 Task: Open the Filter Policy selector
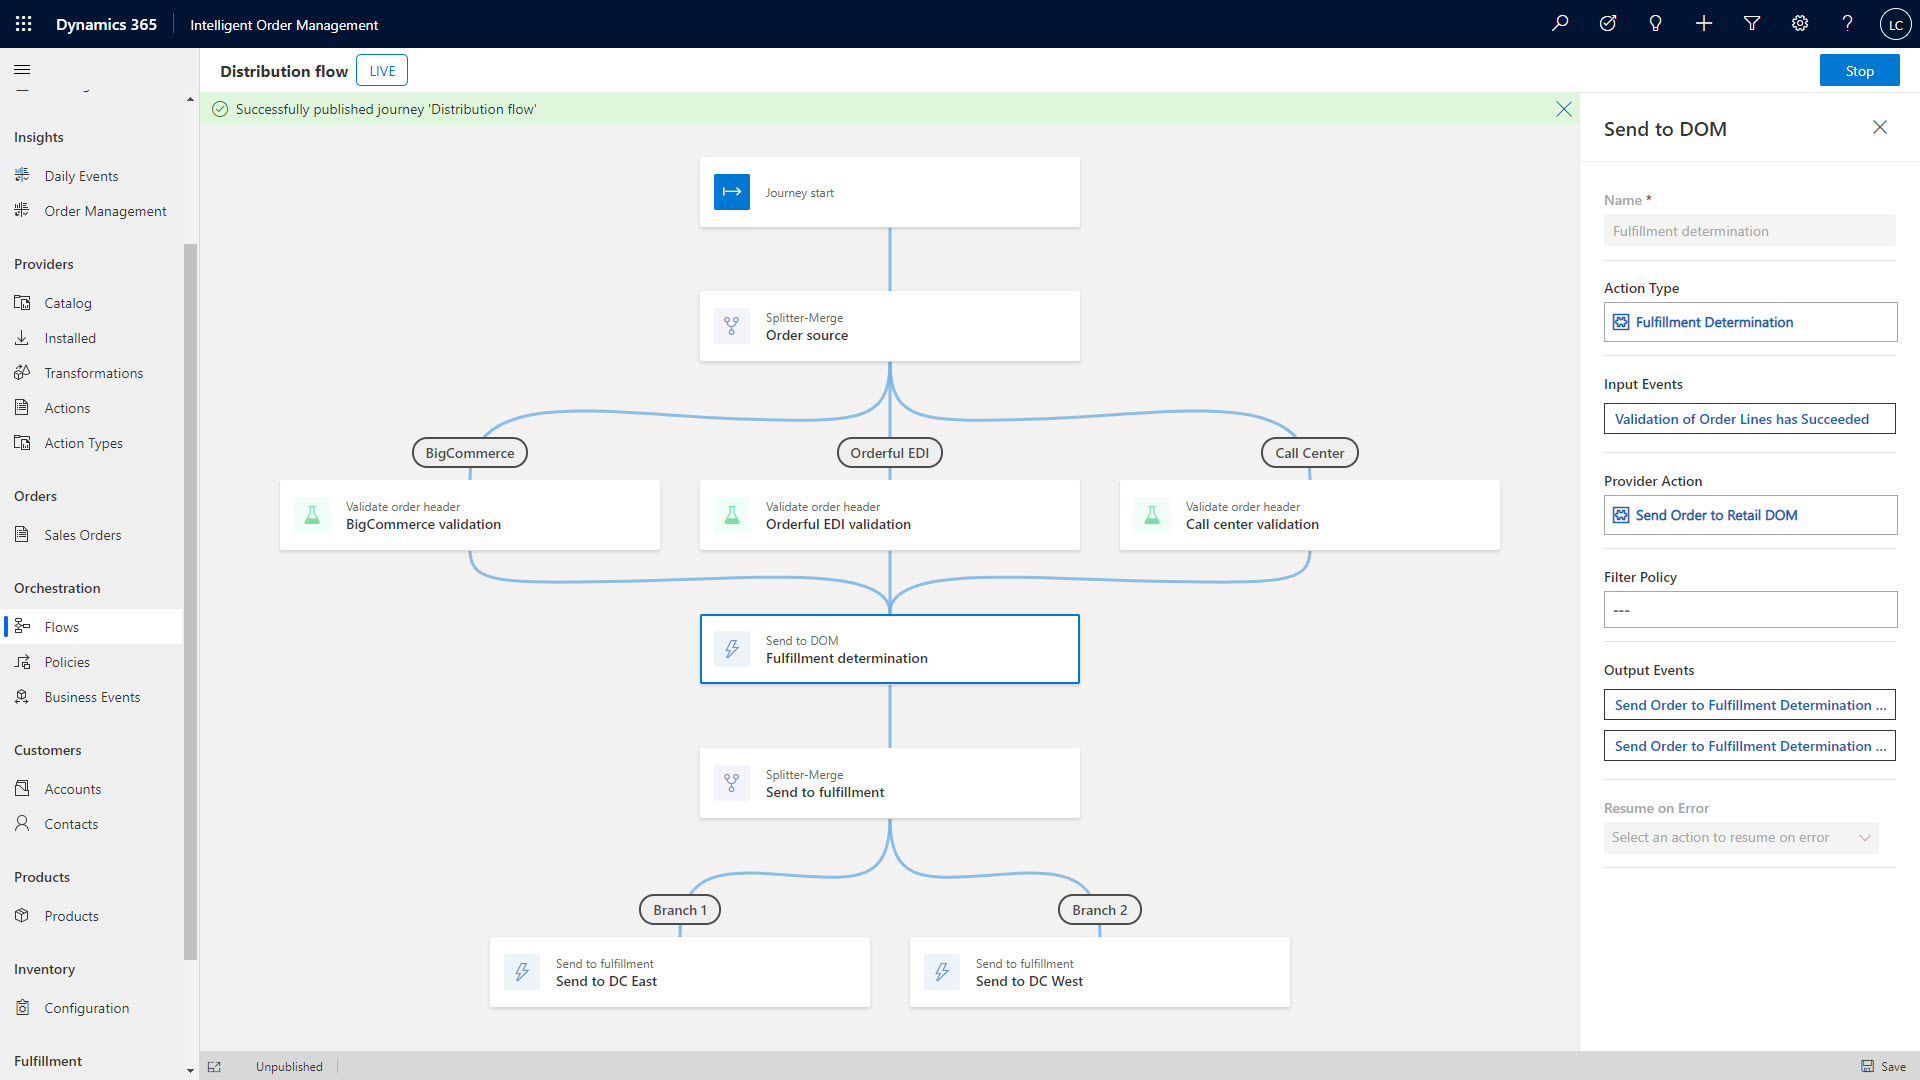coord(1750,609)
